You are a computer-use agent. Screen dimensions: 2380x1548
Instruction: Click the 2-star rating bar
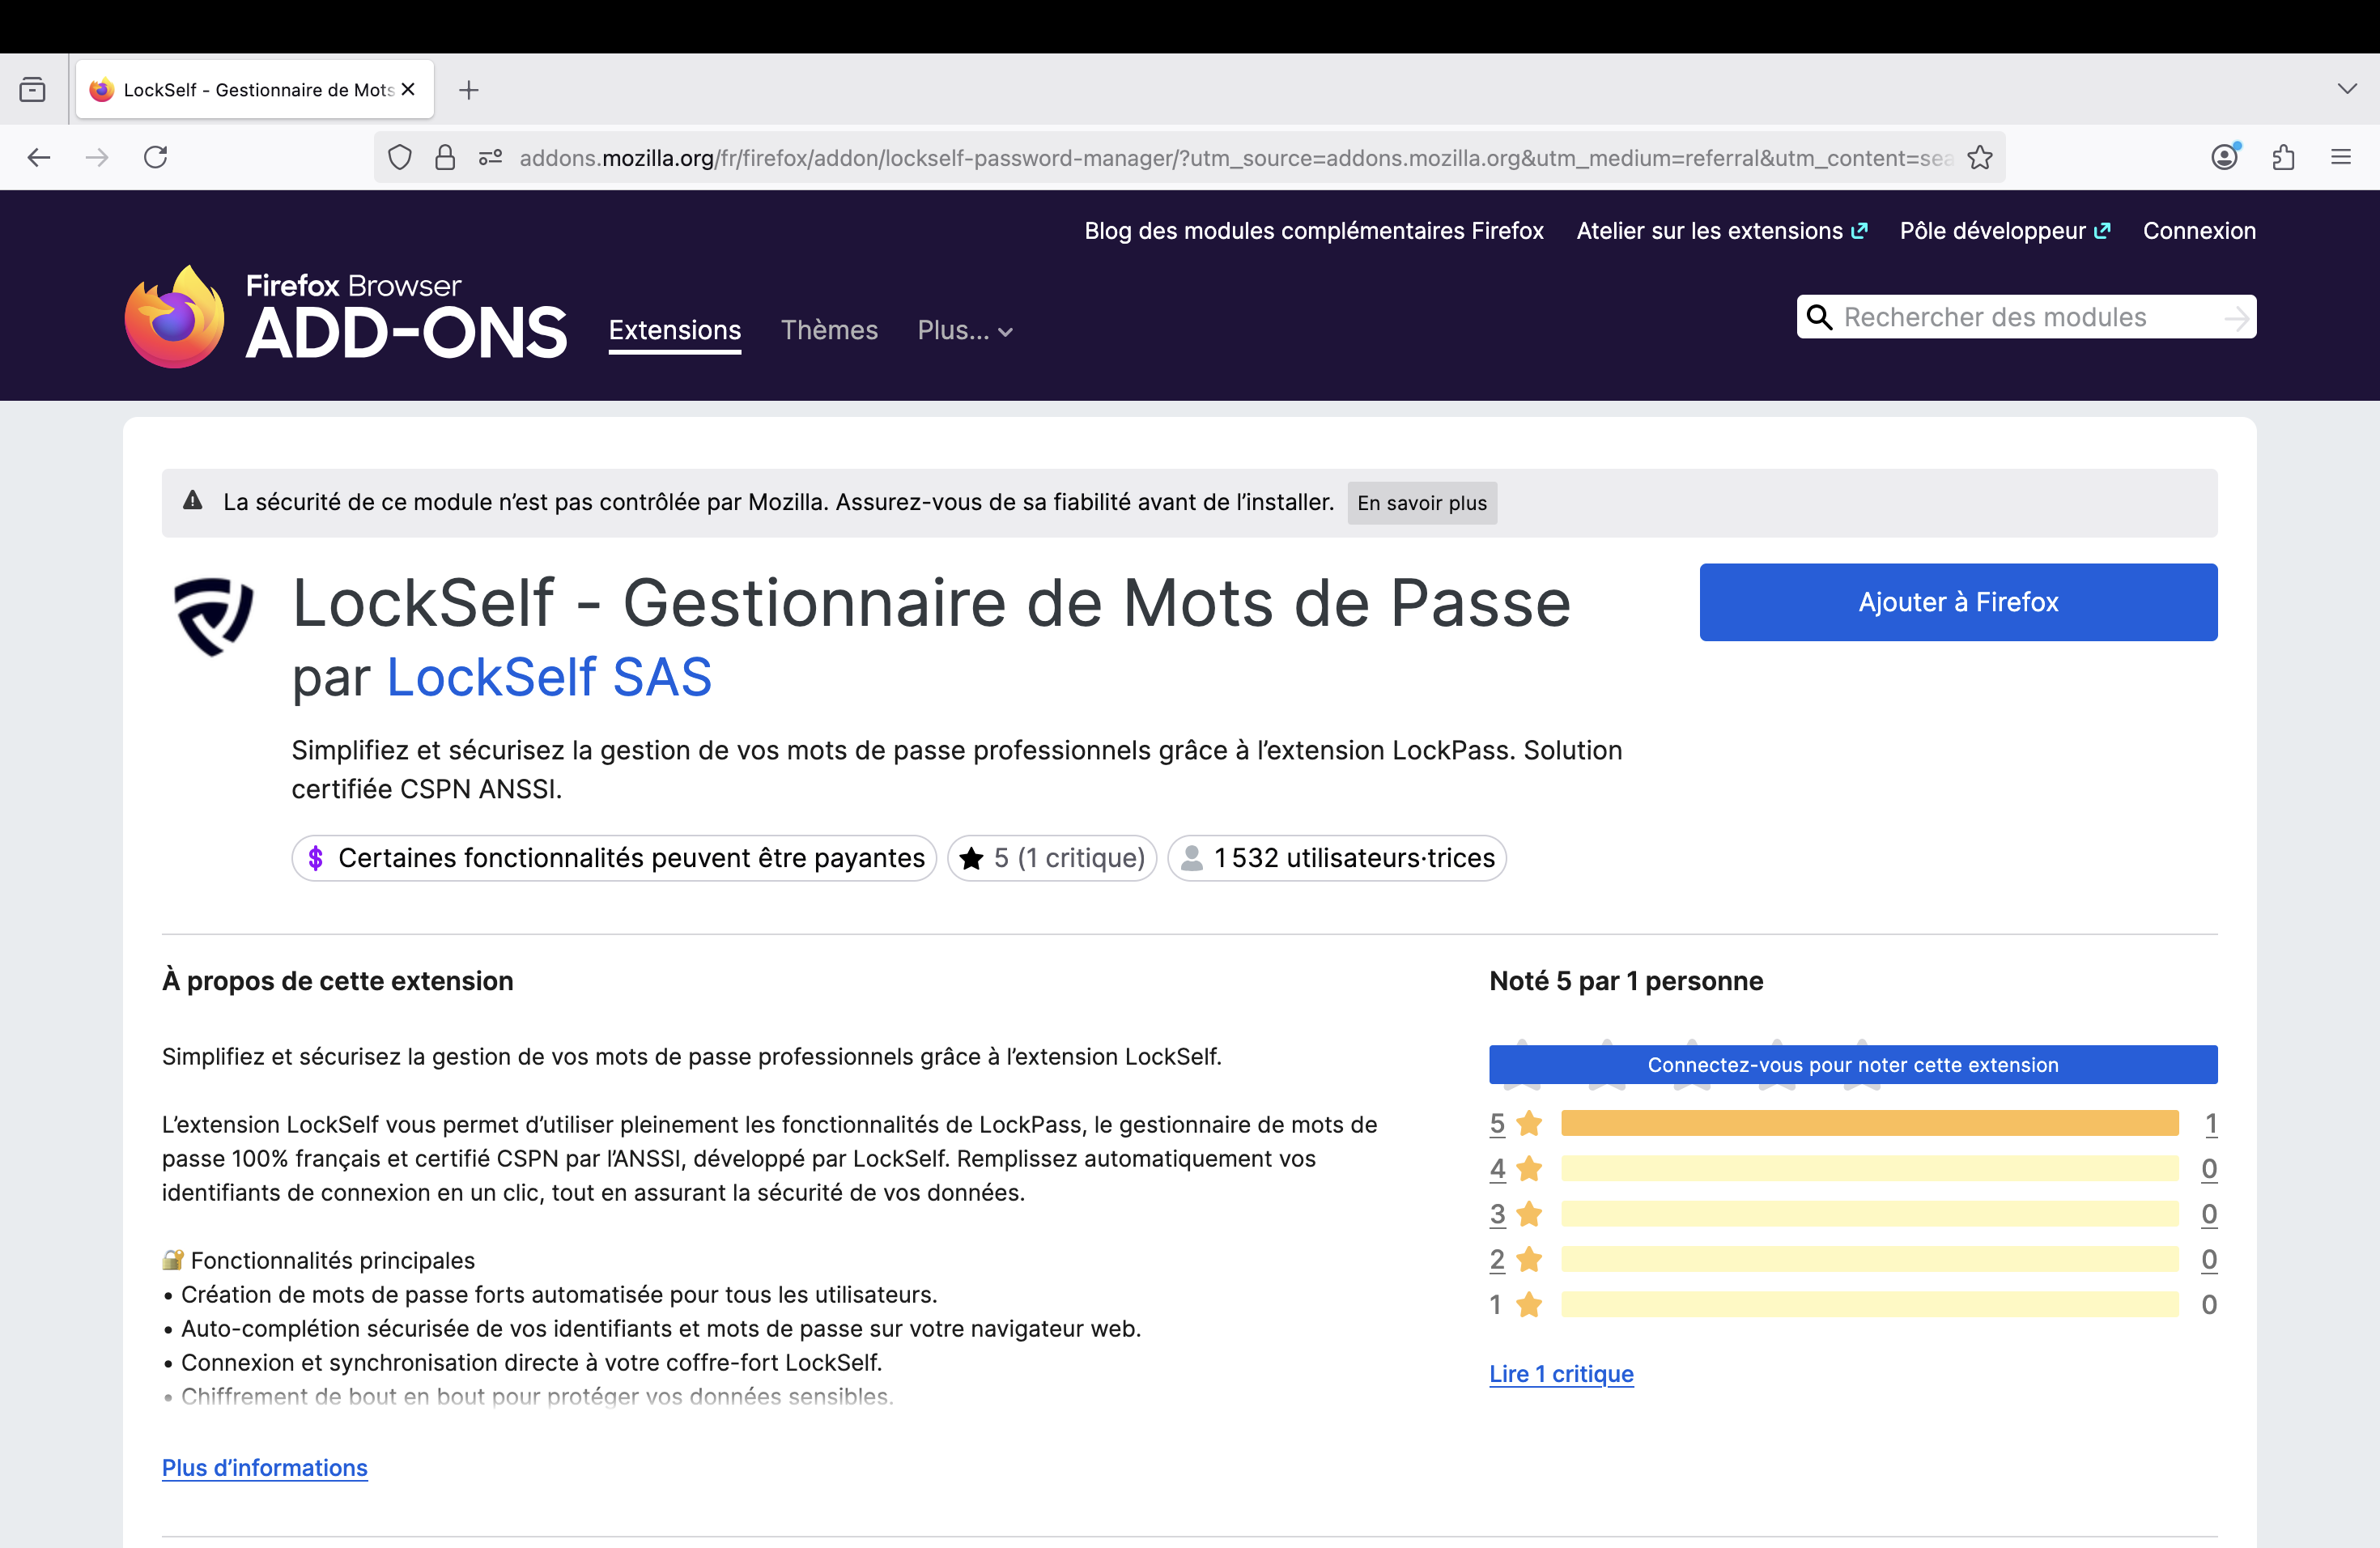(1869, 1259)
